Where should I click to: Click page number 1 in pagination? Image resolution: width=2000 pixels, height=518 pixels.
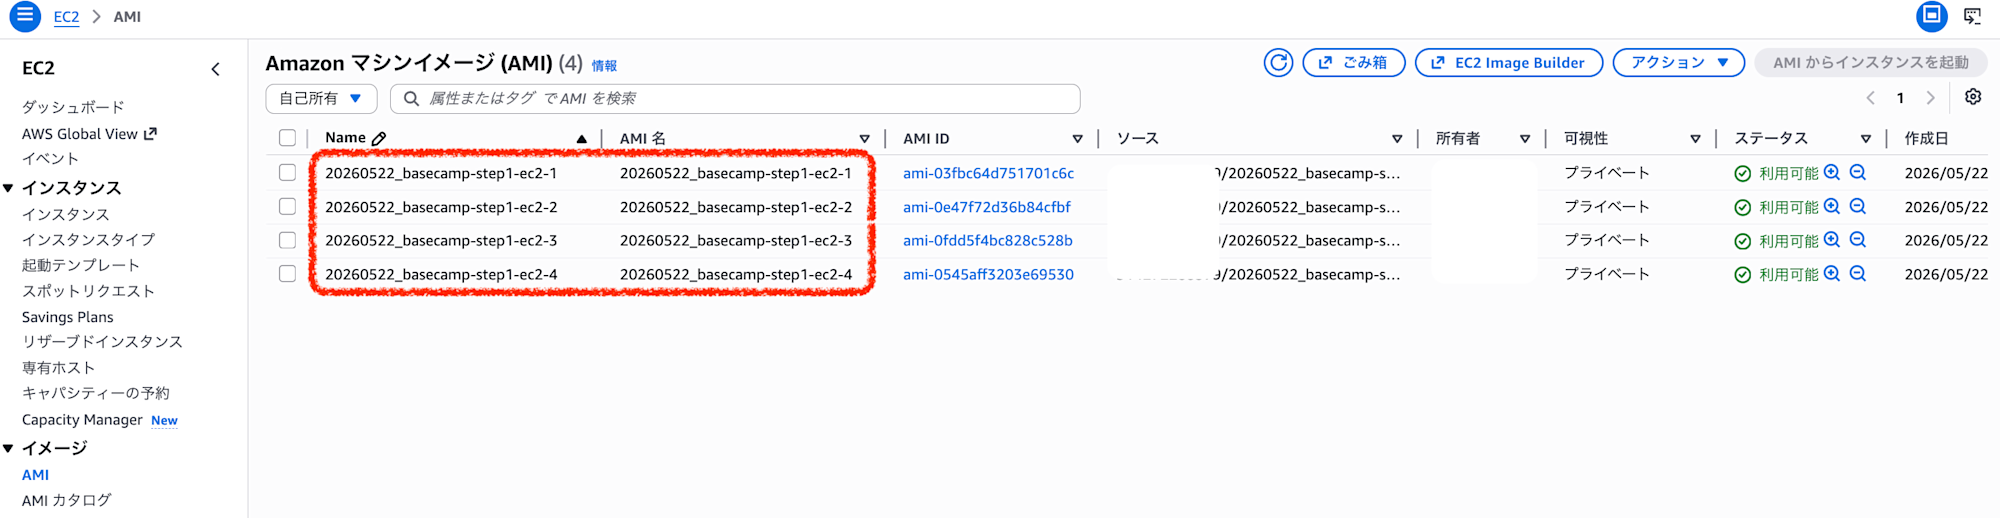tap(1900, 98)
